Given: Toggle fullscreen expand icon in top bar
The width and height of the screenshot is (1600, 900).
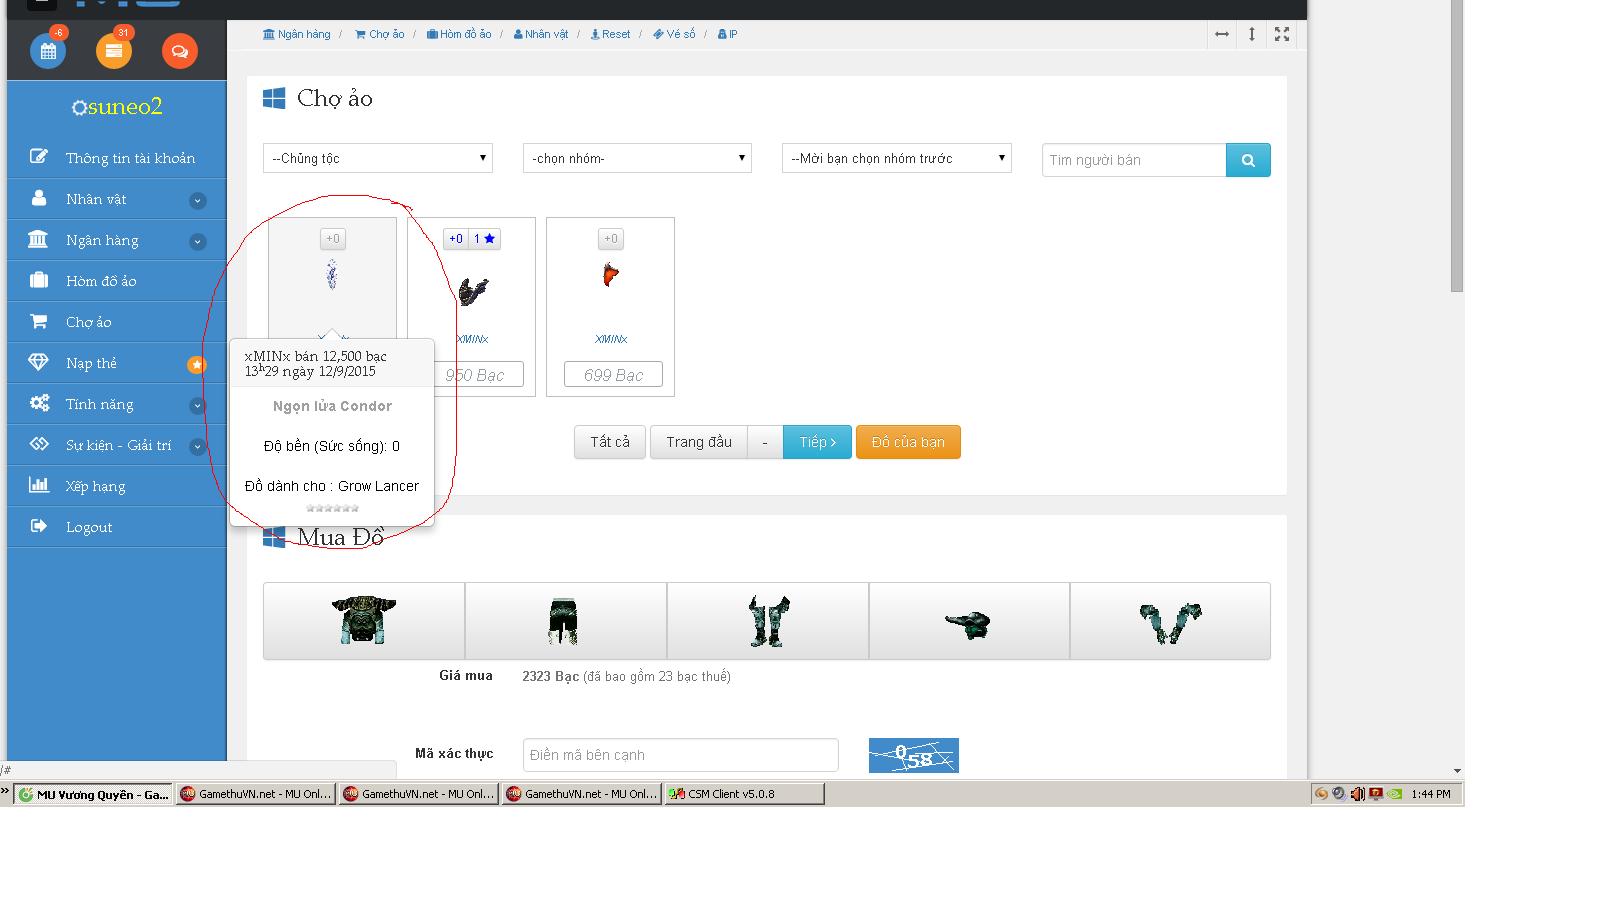Looking at the screenshot, I should point(1282,34).
